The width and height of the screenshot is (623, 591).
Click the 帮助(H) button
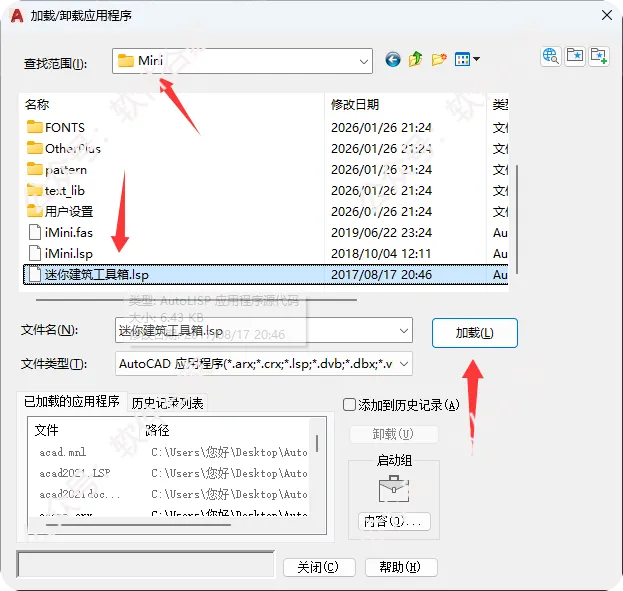[401, 567]
